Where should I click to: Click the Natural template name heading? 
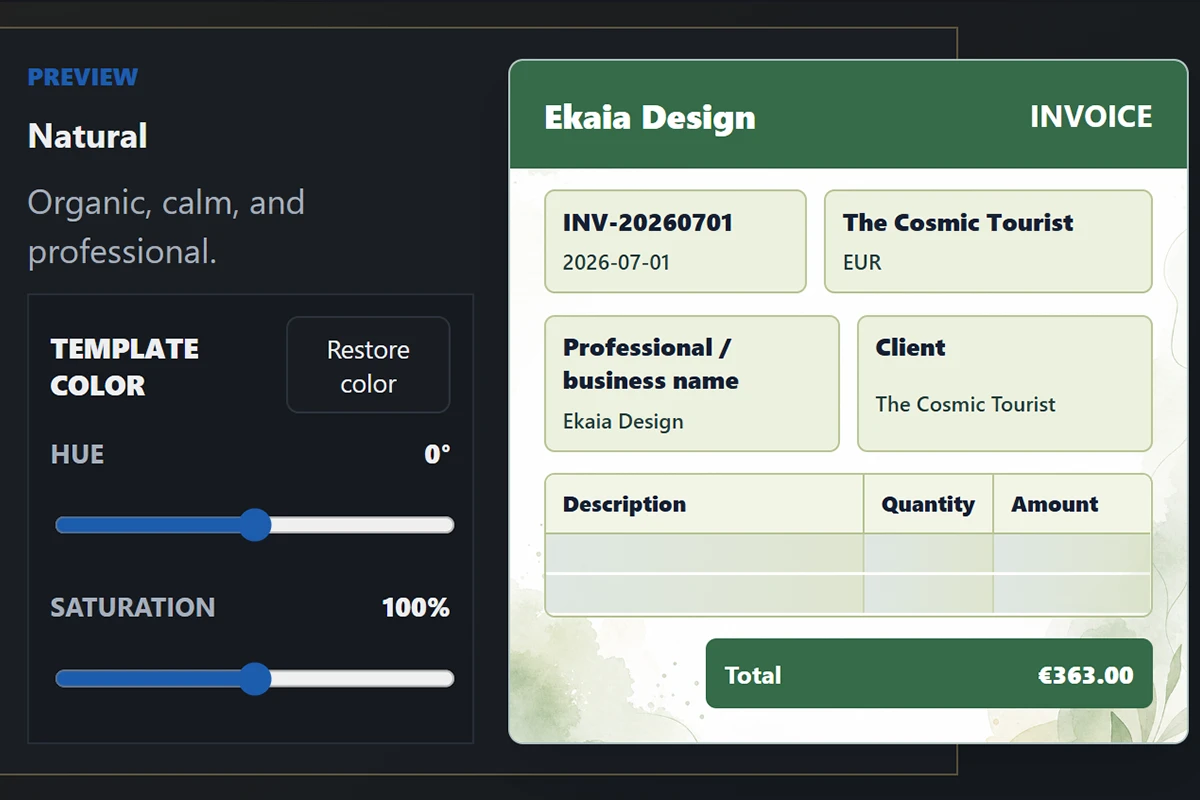click(88, 136)
